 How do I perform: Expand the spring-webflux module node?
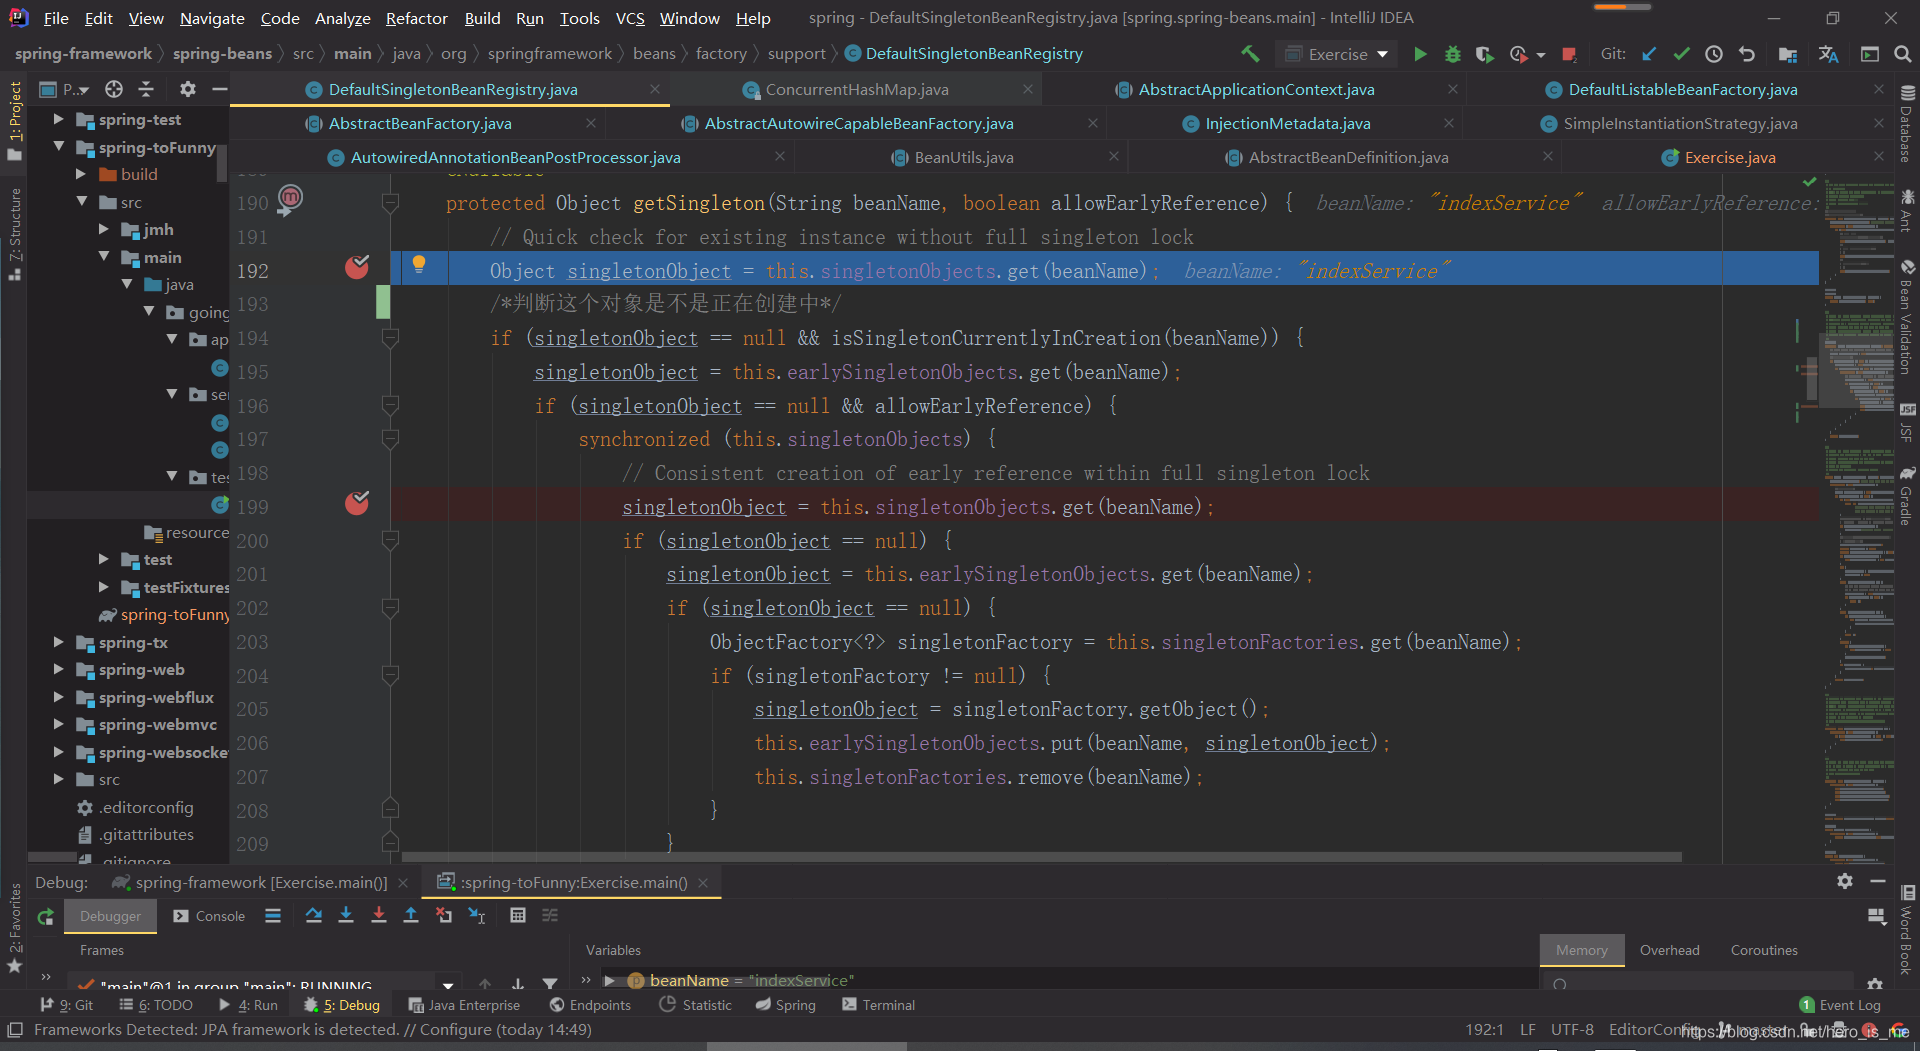pos(59,697)
